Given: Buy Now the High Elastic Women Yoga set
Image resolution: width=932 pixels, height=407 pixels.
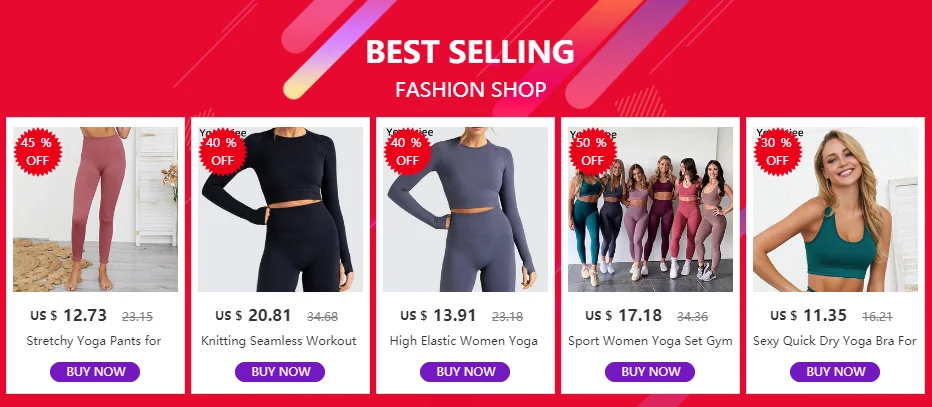Looking at the screenshot, I should pos(465,372).
